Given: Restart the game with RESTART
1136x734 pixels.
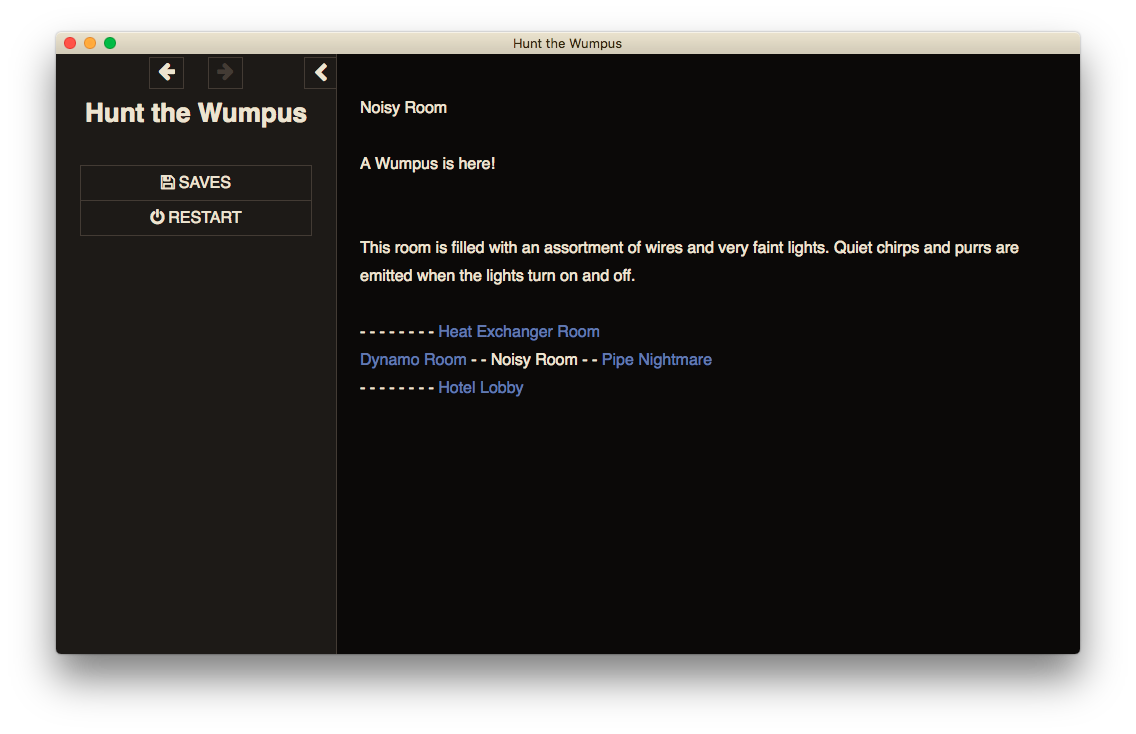Looking at the screenshot, I should (196, 217).
